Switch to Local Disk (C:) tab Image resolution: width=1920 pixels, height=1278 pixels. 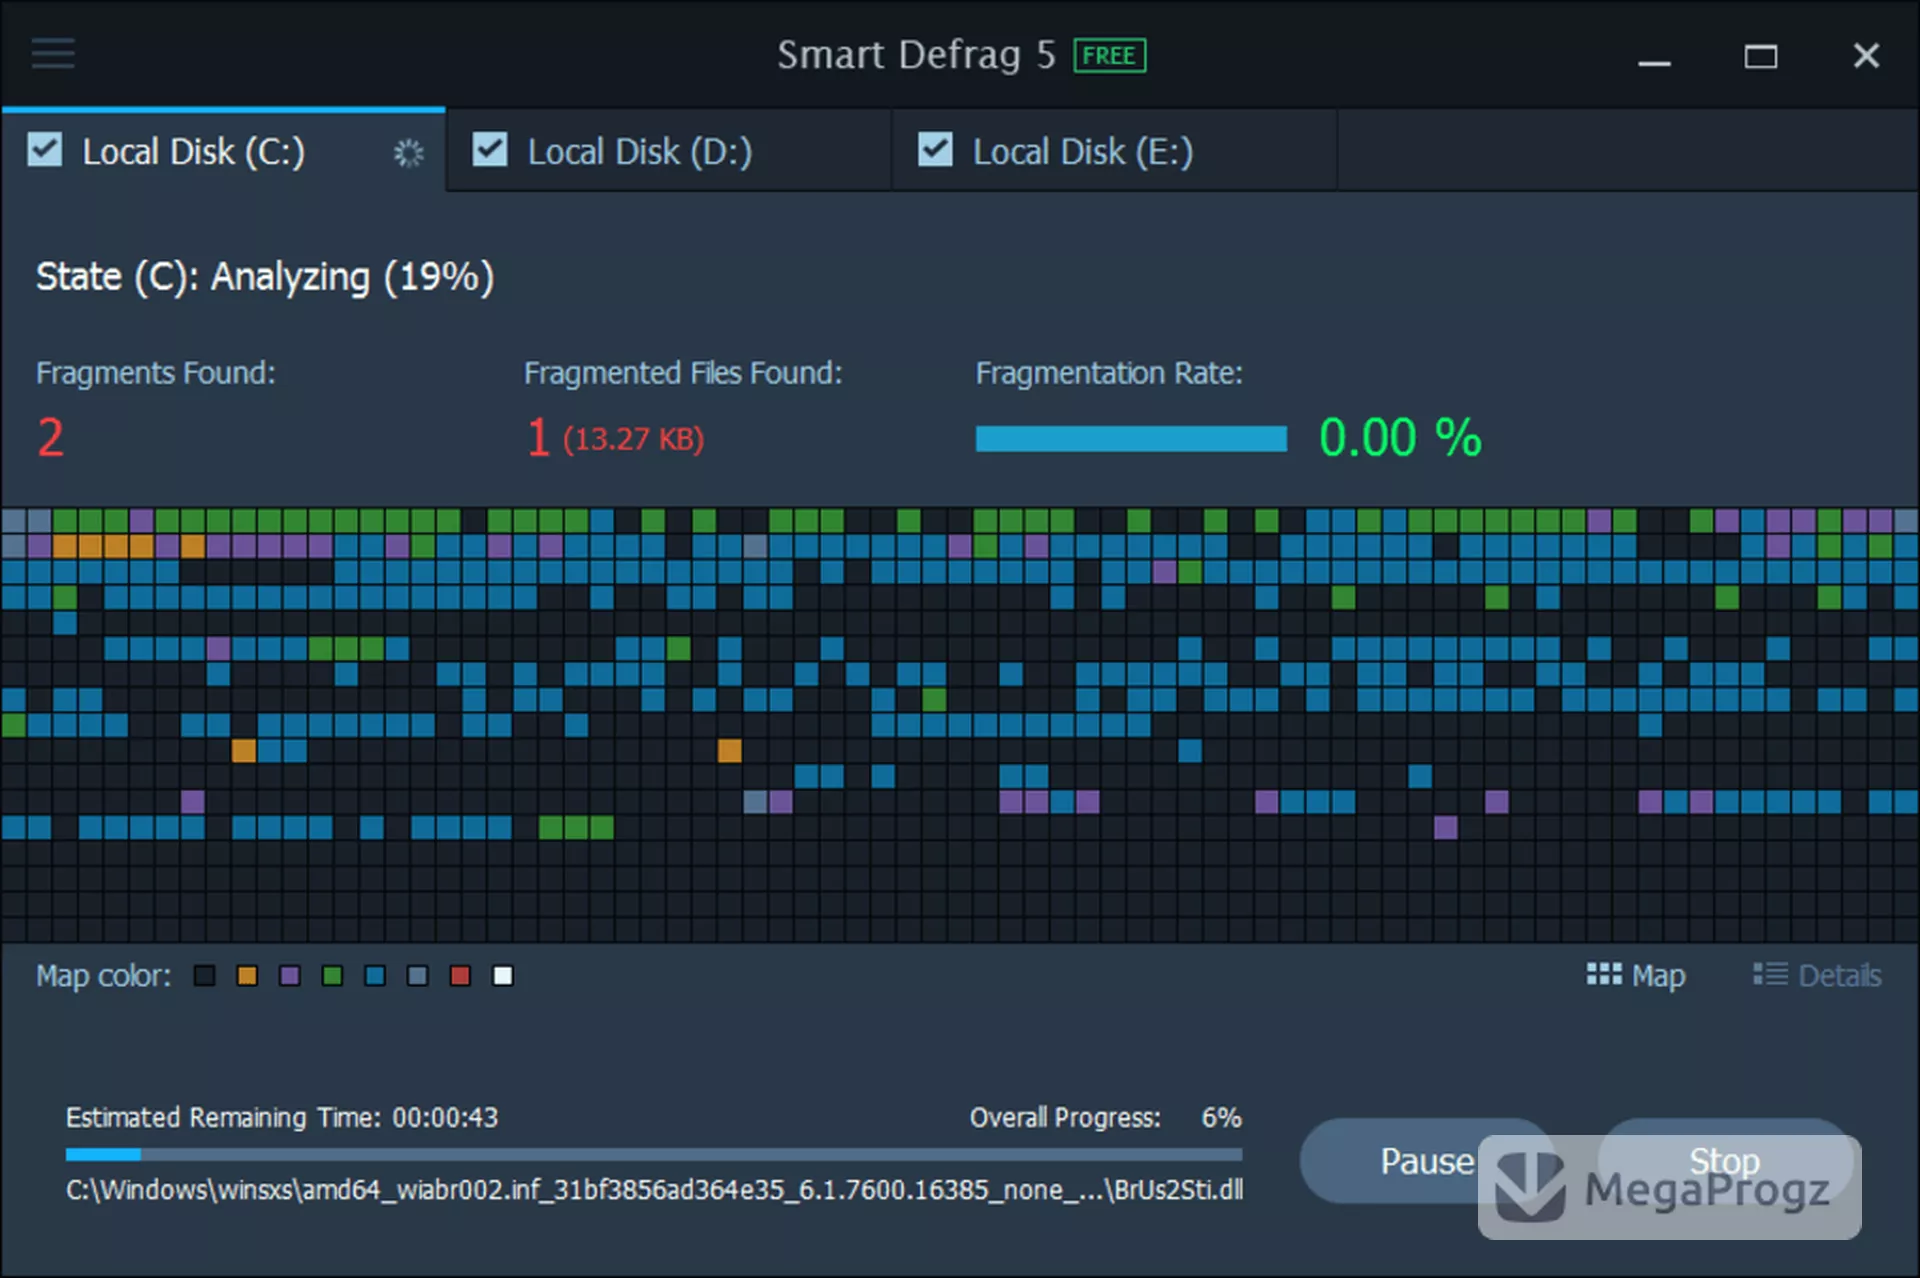[x=223, y=150]
